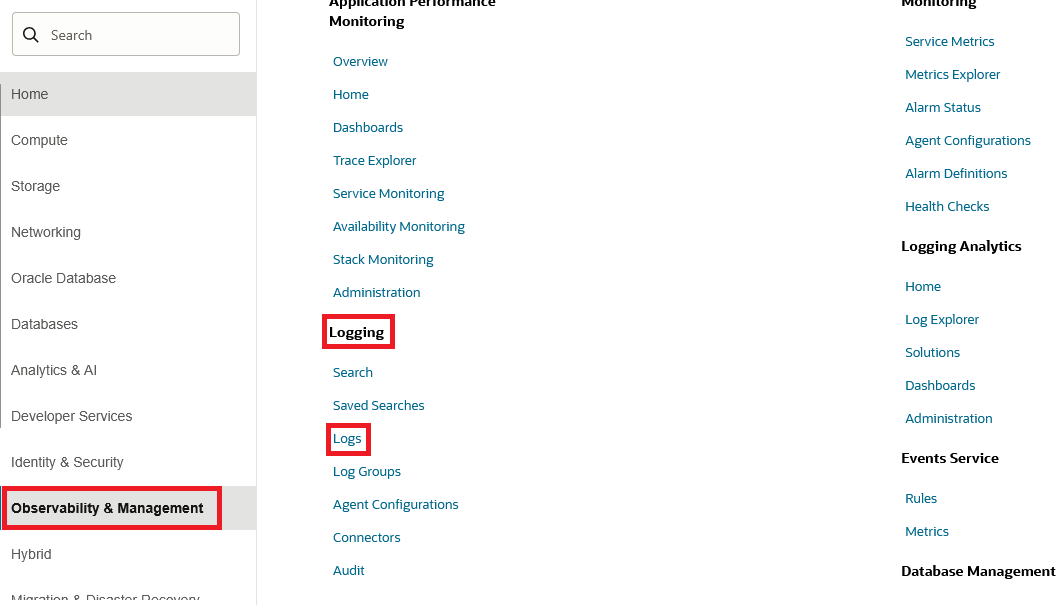Open Analytics & AI category
The height and width of the screenshot is (605, 1061).
coord(54,370)
